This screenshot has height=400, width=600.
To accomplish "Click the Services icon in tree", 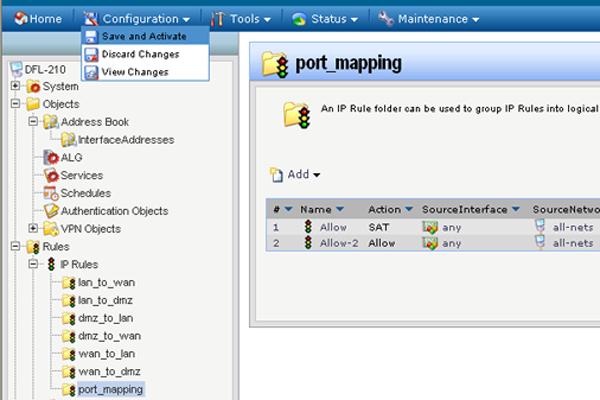I will click(x=51, y=175).
